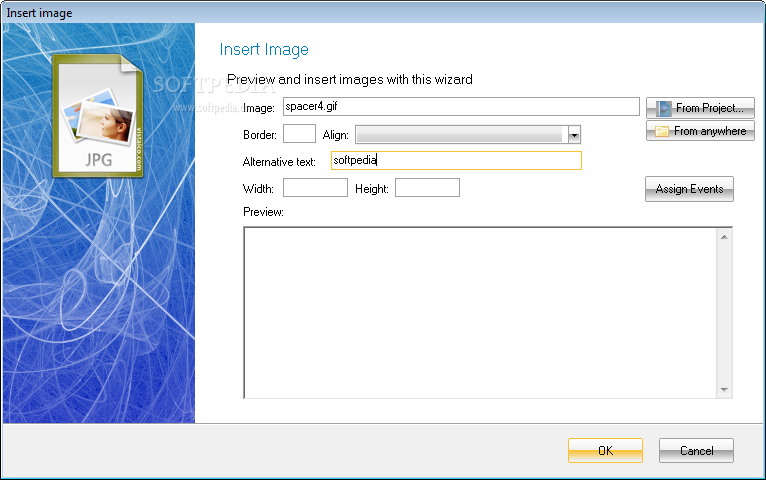Focus the Image filename field with spacer4.gif

click(460, 107)
